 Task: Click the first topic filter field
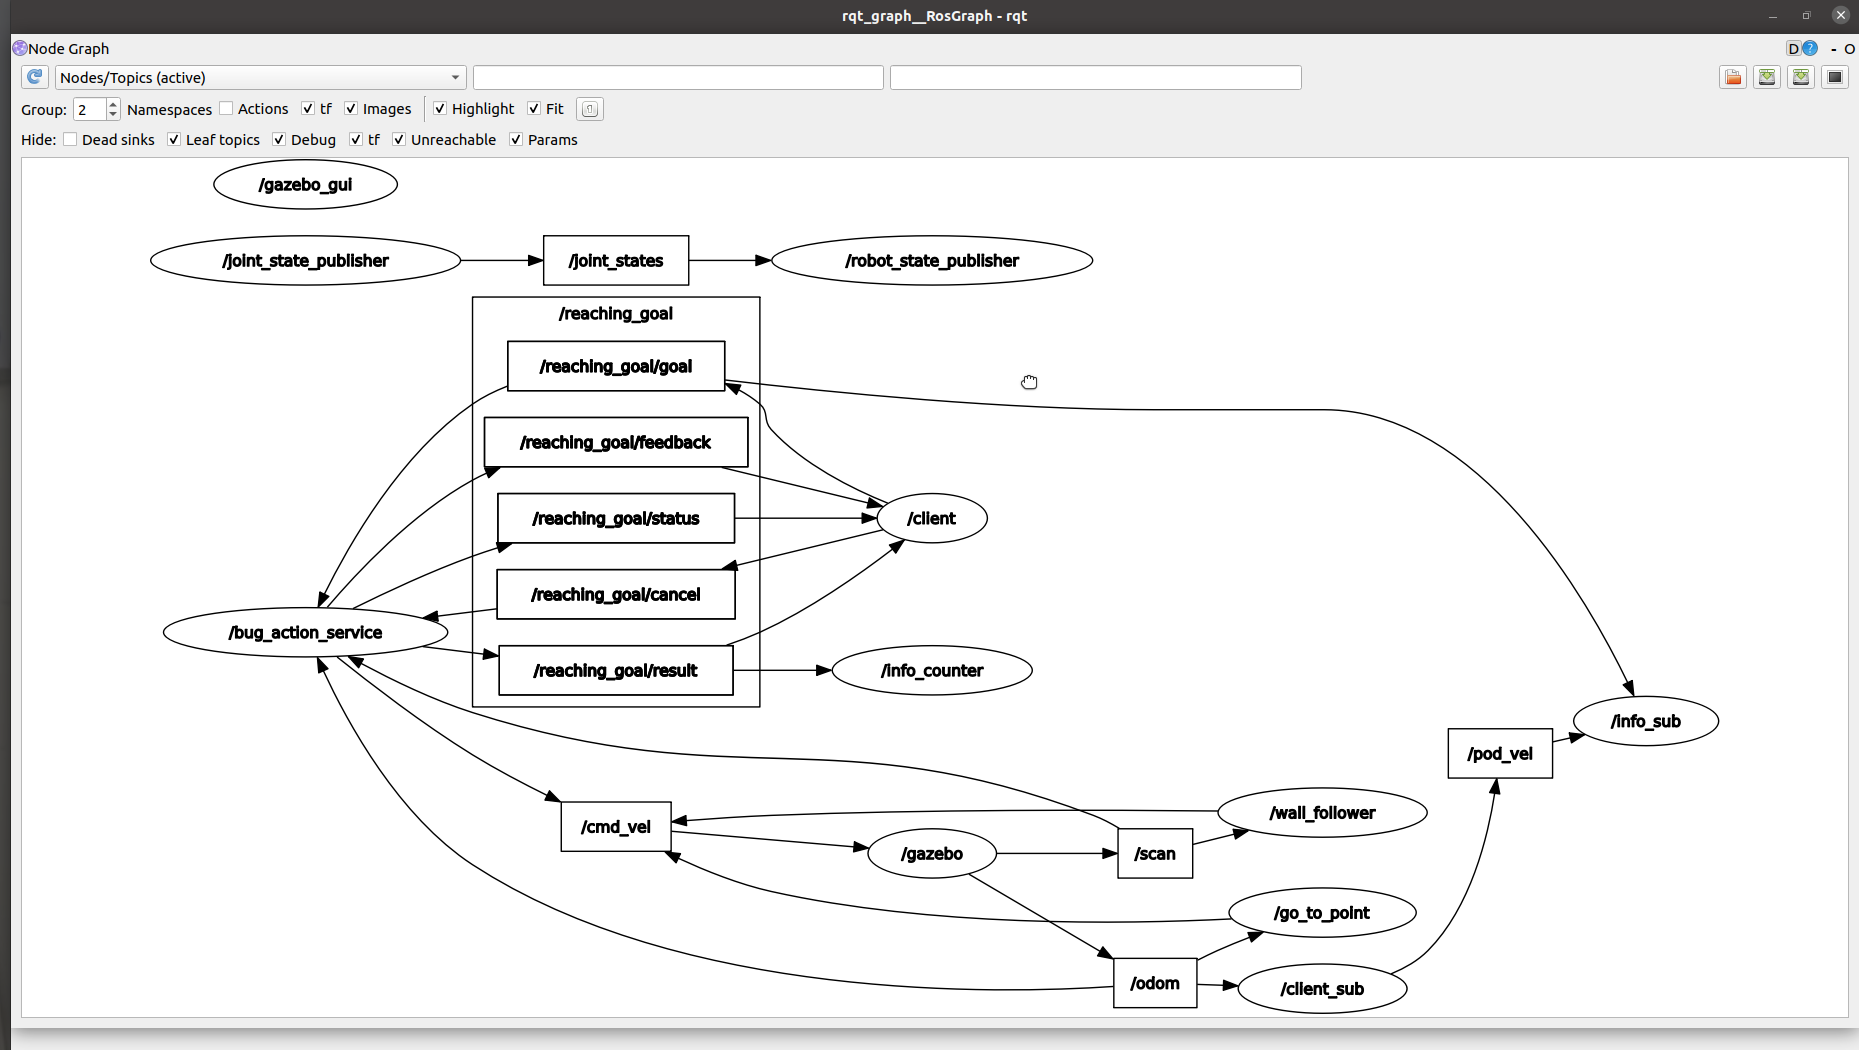(x=678, y=77)
